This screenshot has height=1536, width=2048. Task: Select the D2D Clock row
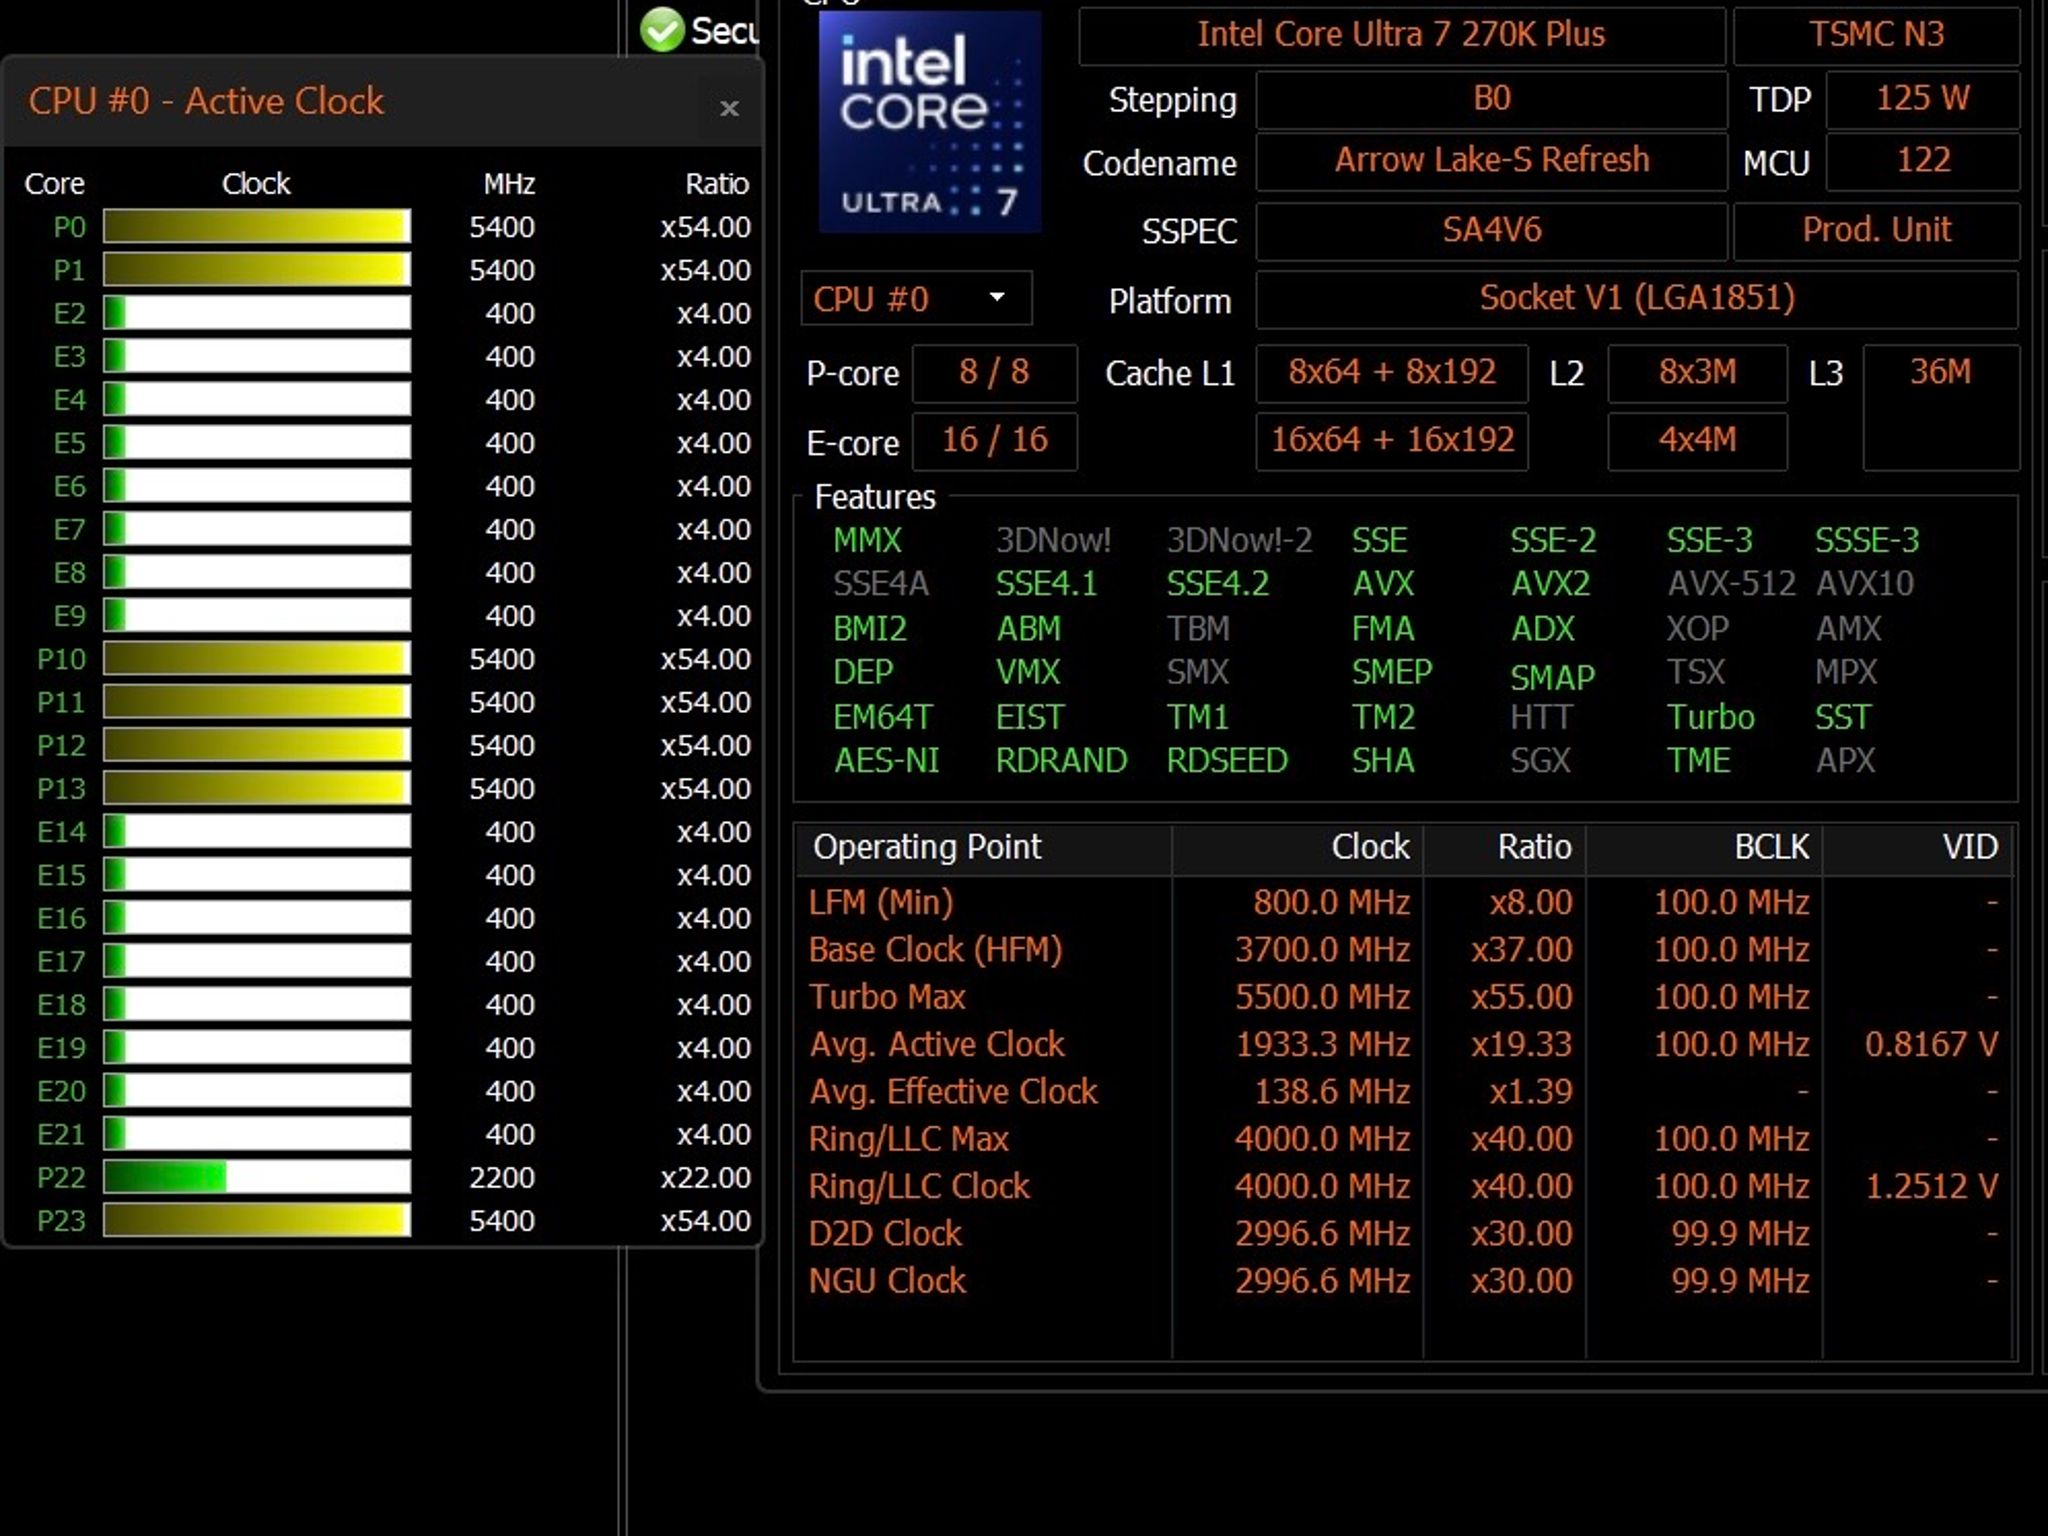[1404, 1233]
